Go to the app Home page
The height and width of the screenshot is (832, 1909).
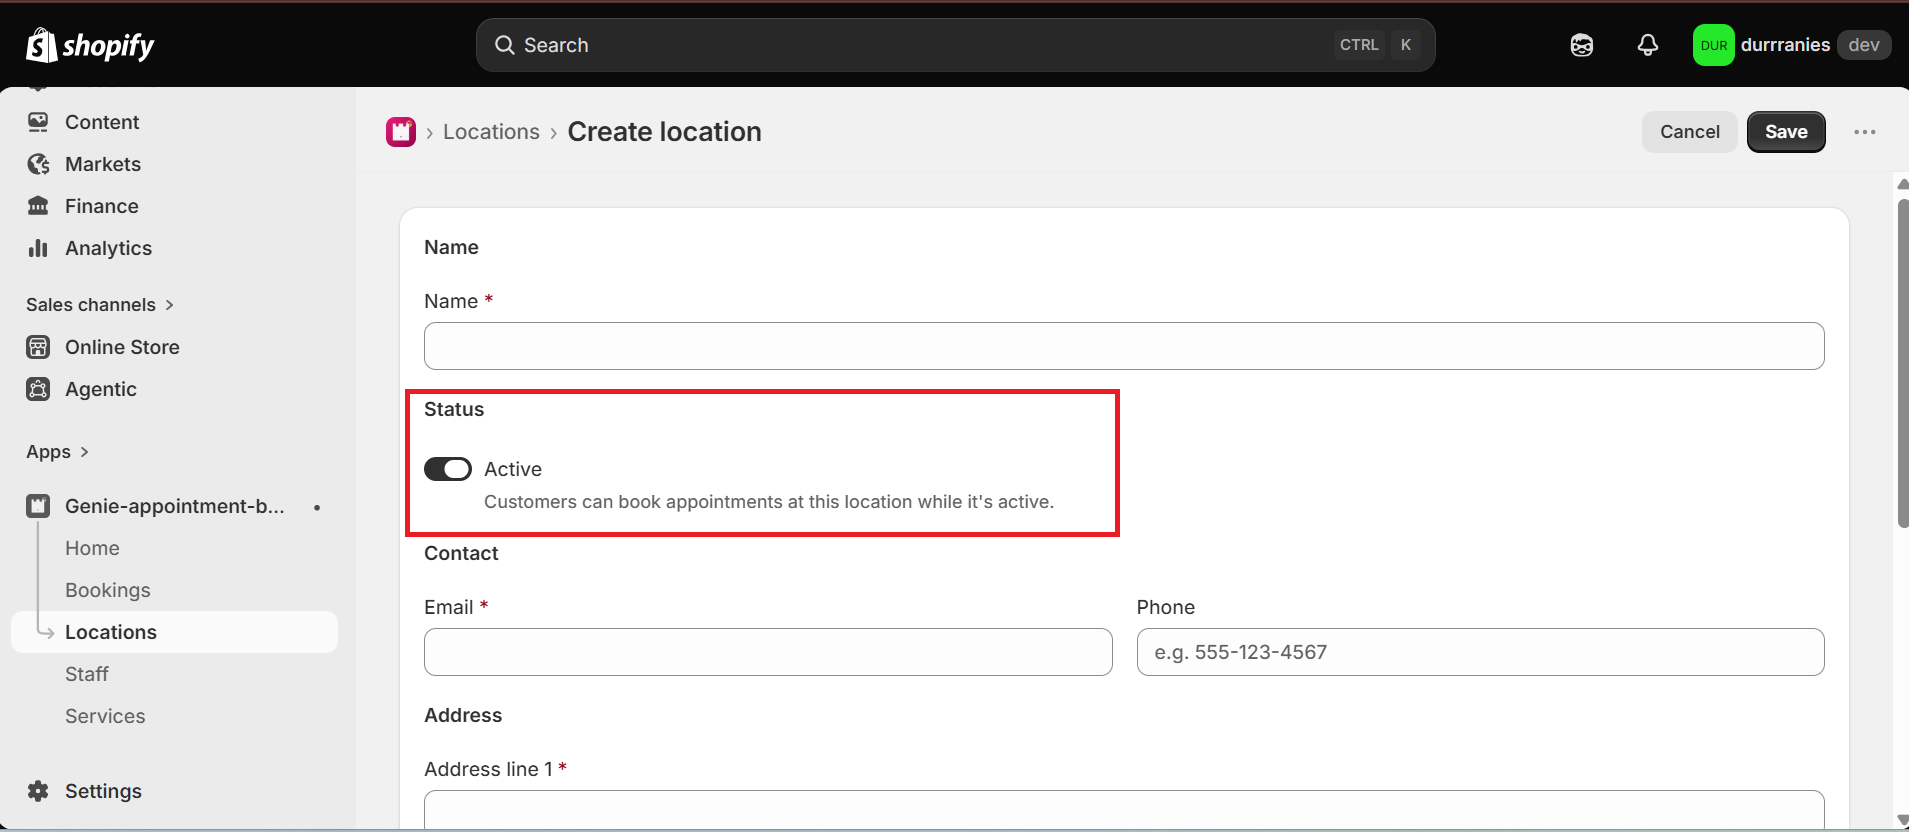click(92, 548)
